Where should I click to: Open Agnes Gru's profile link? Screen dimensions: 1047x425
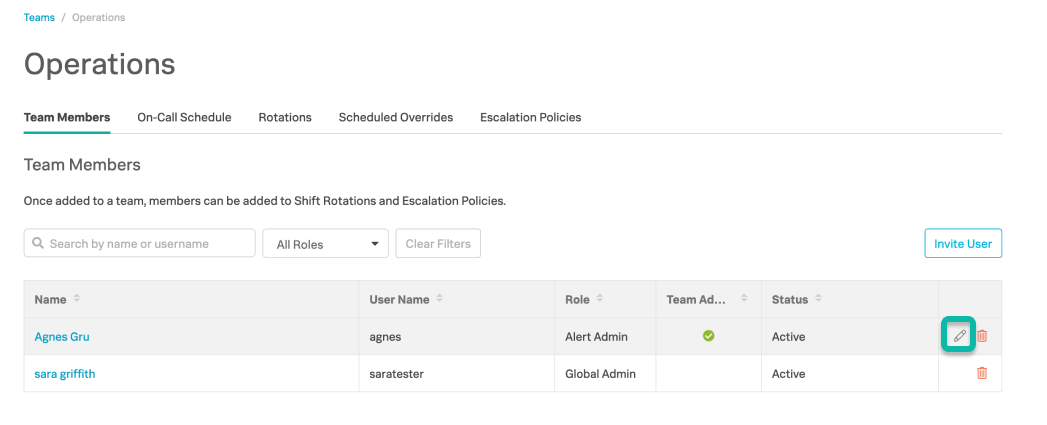[x=62, y=336]
